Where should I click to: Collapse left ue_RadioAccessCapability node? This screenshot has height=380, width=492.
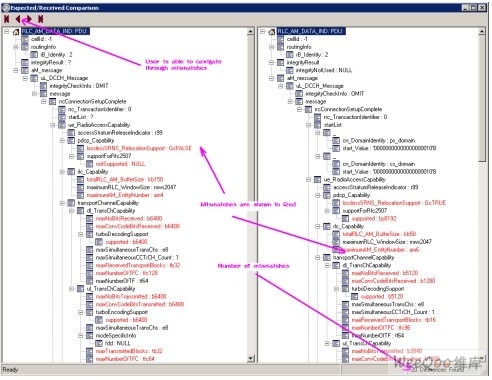tap(53, 125)
